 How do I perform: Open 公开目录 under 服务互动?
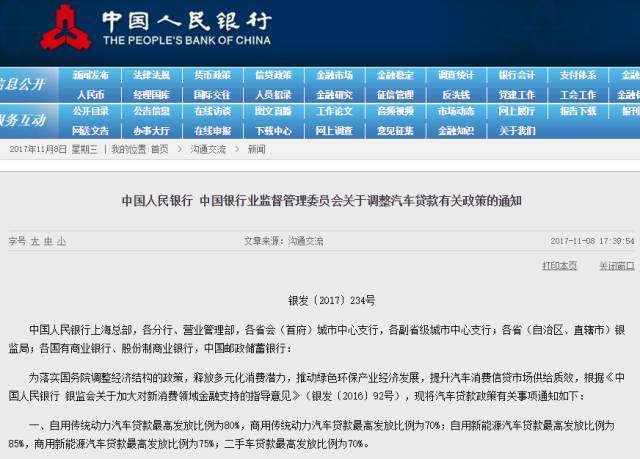[x=91, y=111]
